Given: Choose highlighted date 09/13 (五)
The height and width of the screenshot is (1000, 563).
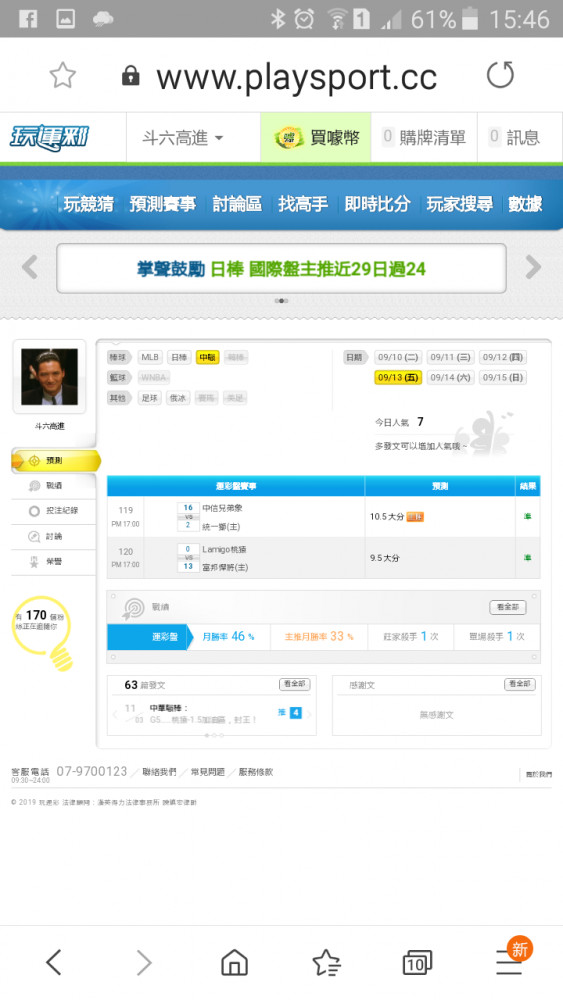Looking at the screenshot, I should pos(398,378).
